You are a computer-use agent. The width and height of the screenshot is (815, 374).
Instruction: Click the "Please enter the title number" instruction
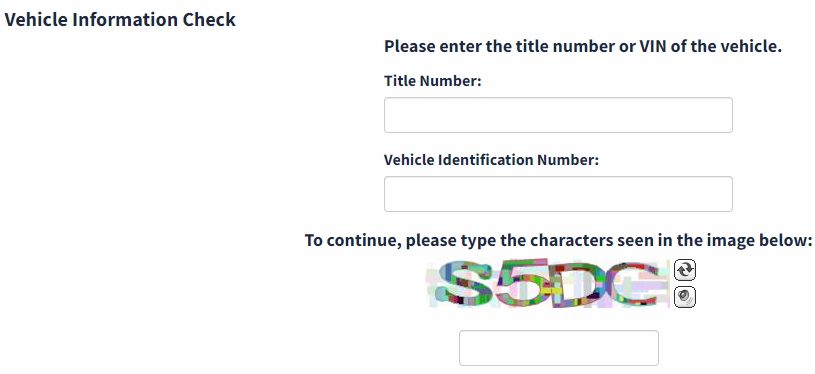[583, 46]
